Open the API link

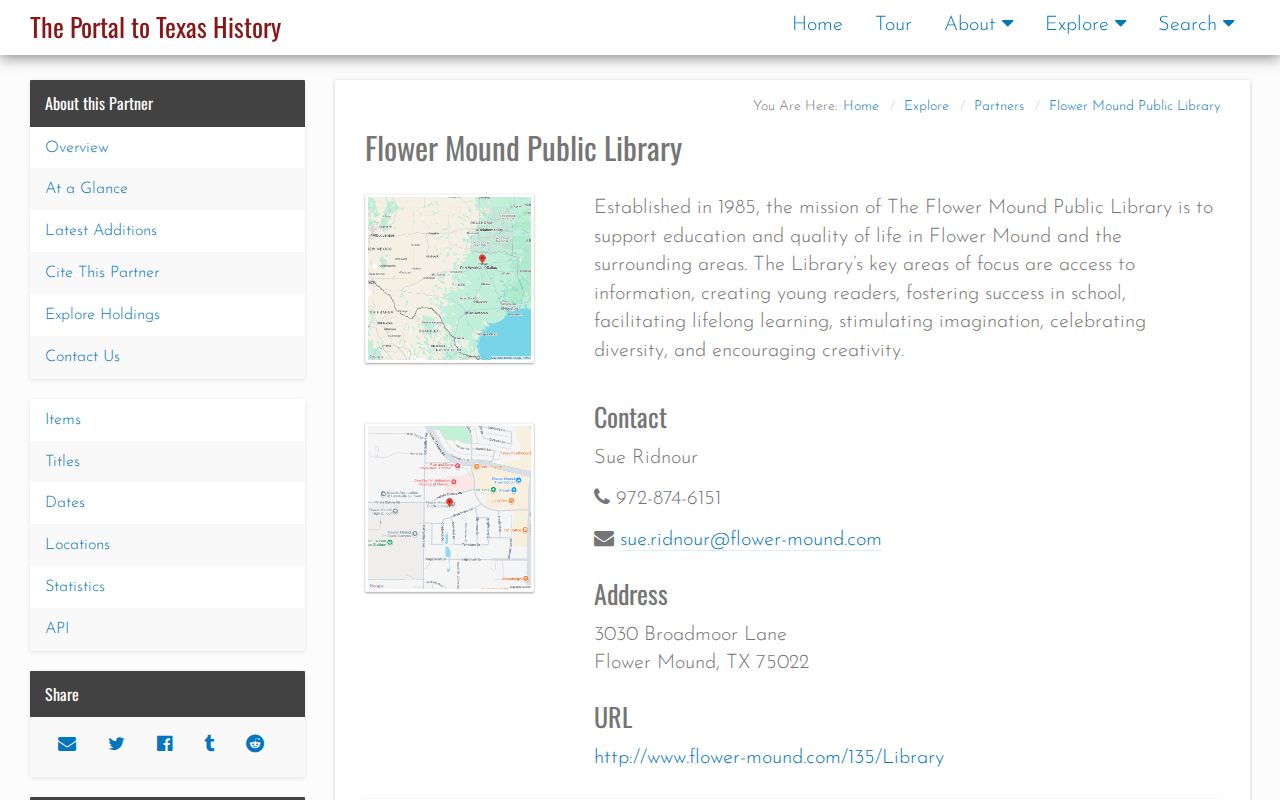pyautogui.click(x=167, y=628)
